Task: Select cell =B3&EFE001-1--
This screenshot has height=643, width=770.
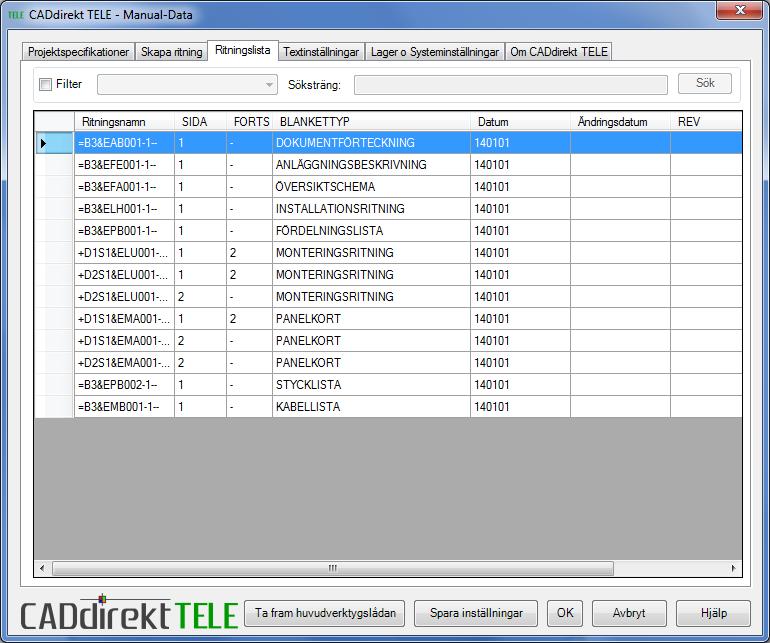Action: coord(124,165)
